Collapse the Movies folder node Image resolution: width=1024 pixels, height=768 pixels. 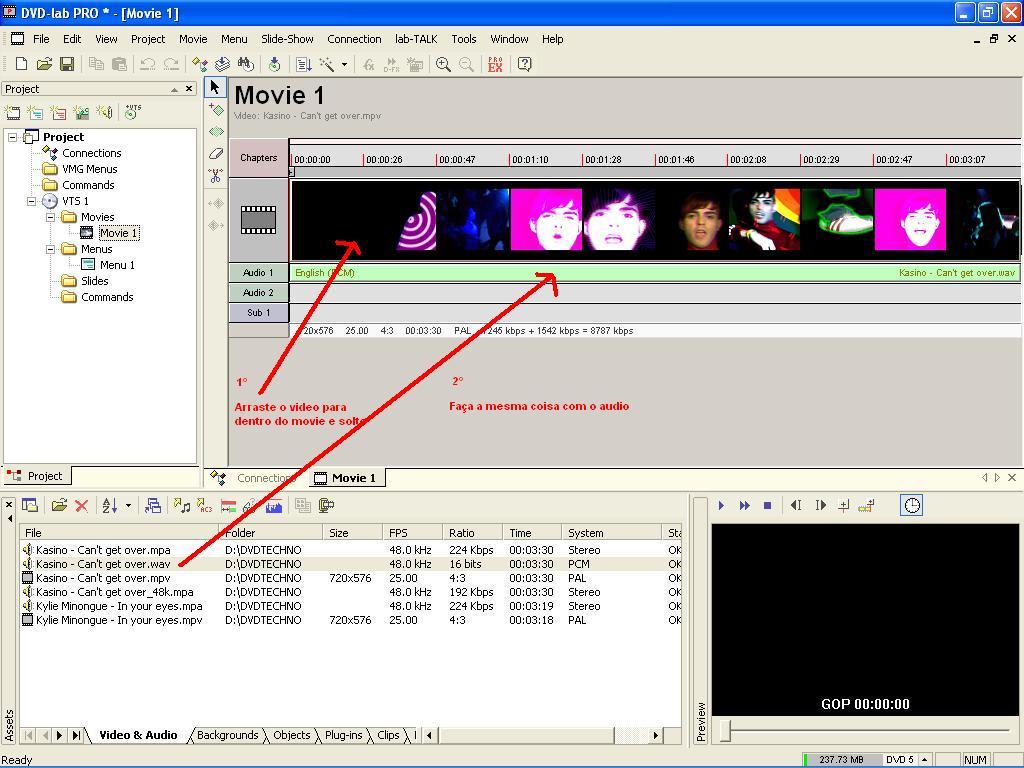50,217
